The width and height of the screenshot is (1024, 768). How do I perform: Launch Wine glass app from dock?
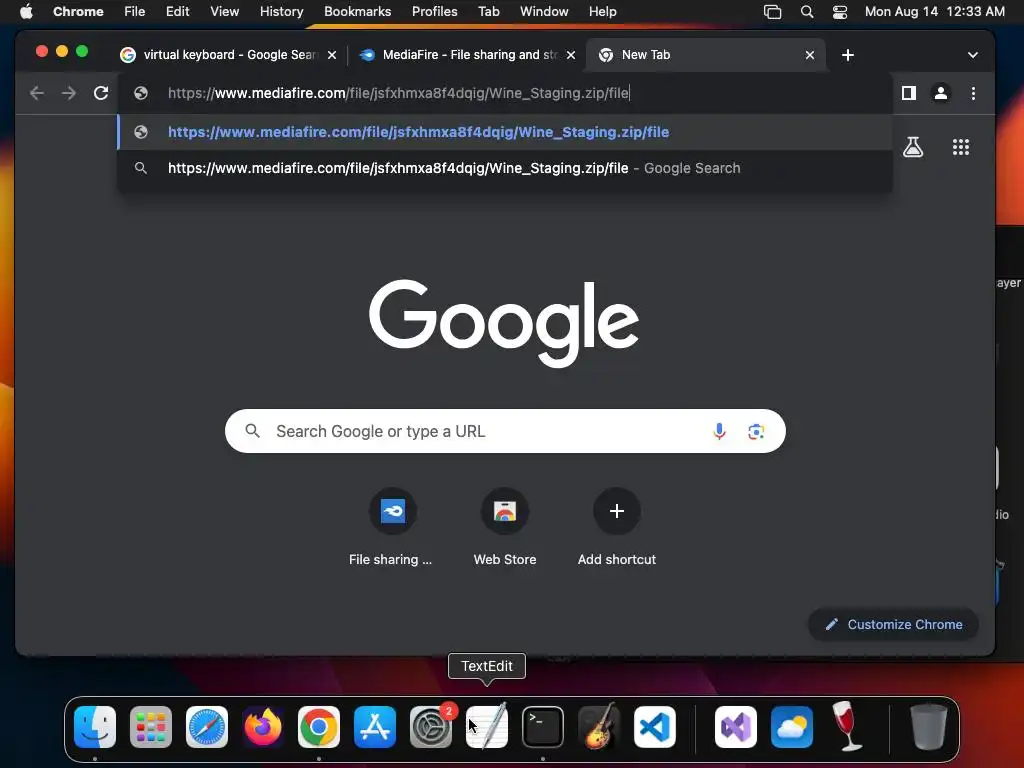(847, 726)
